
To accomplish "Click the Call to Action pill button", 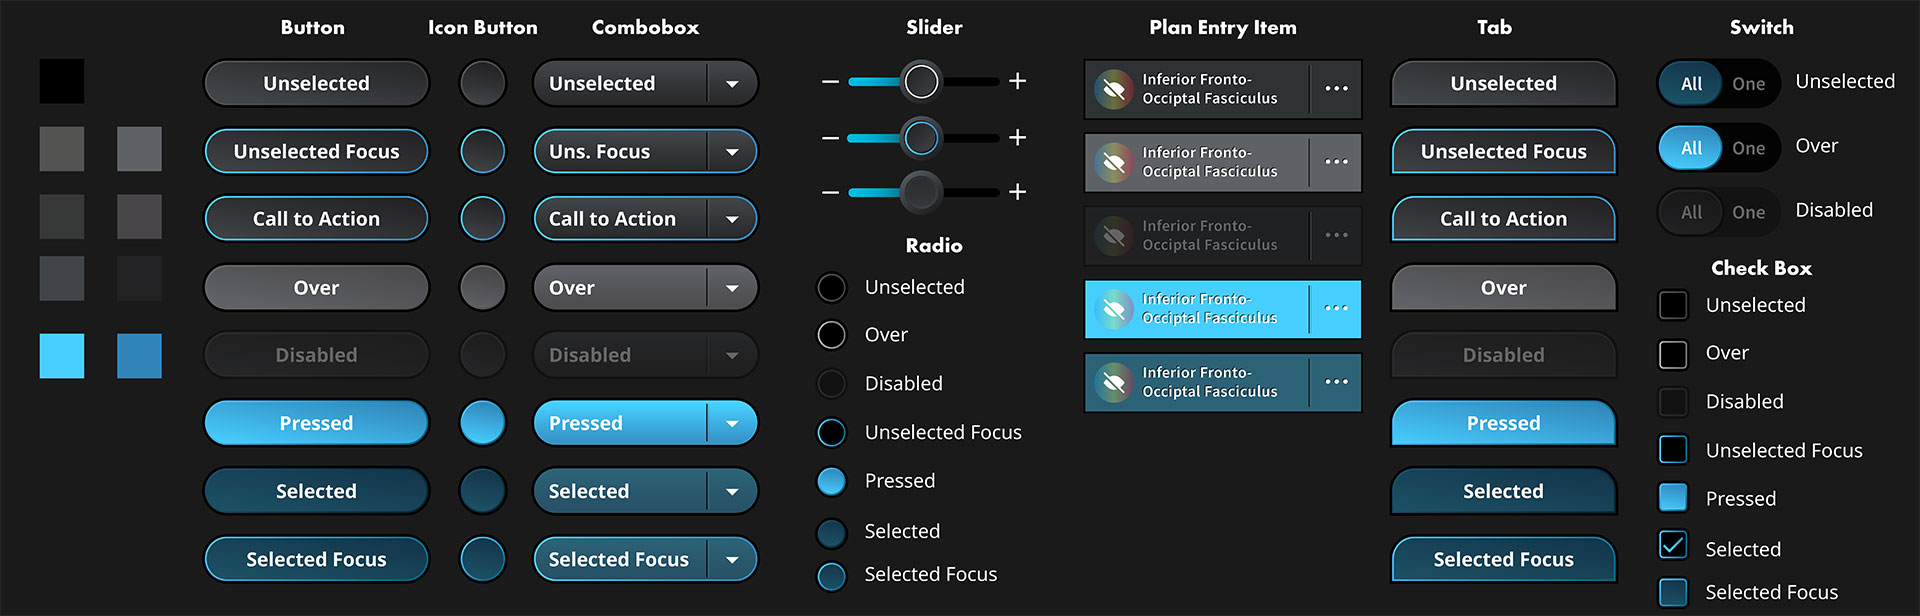I will pos(316,219).
